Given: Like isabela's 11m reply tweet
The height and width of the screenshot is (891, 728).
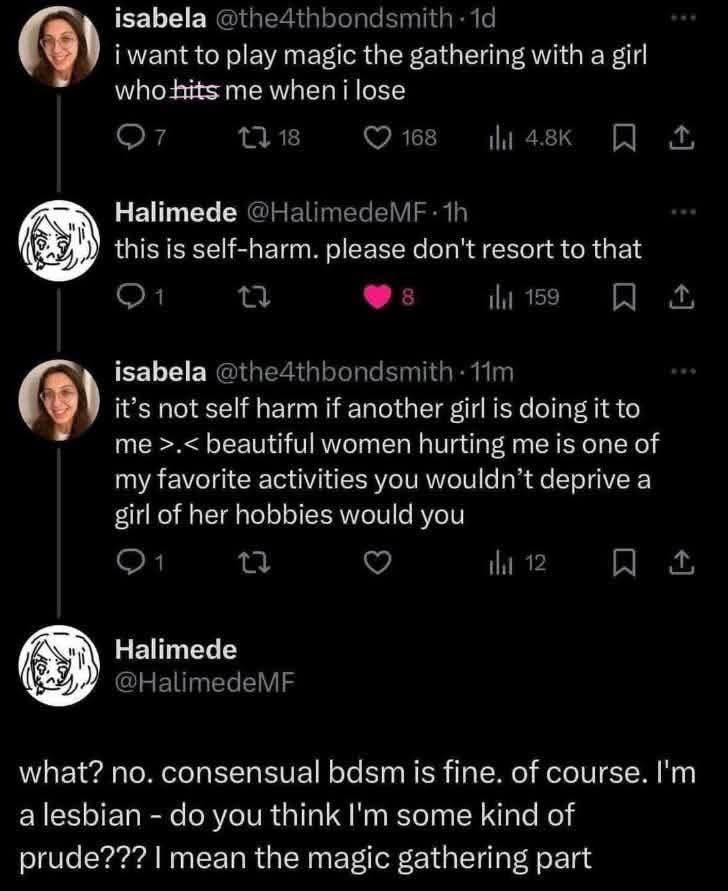Looking at the screenshot, I should point(376,564).
